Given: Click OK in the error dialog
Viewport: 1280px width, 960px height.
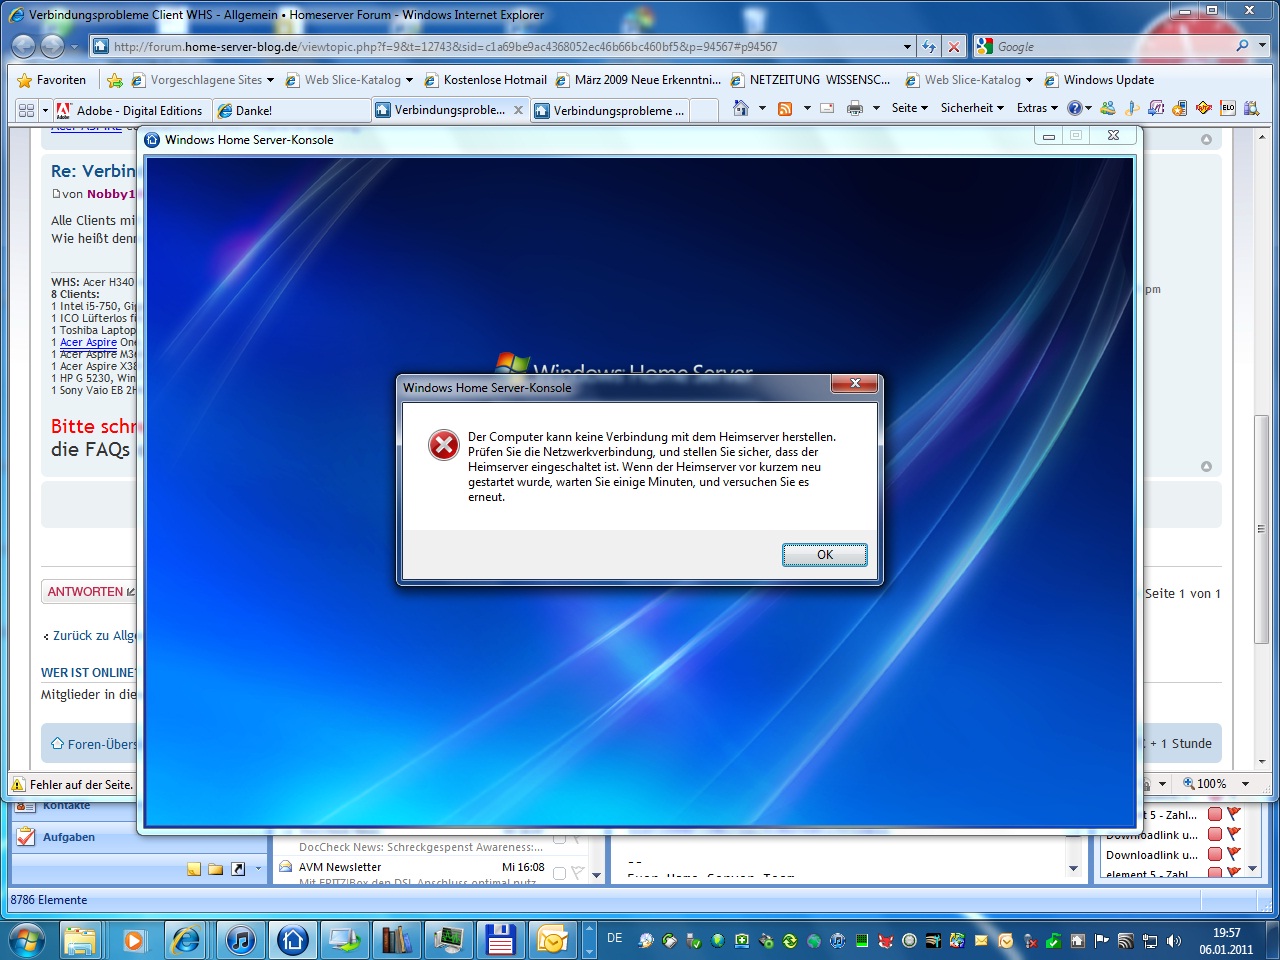Looking at the screenshot, I should 824,555.
